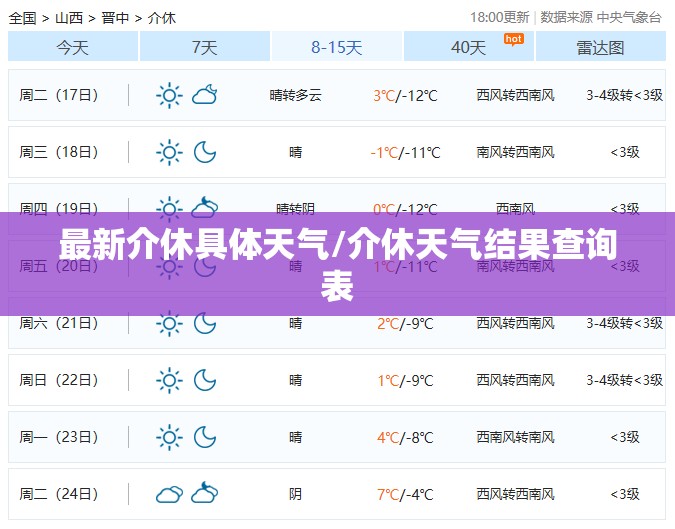Click 3-4级转<3级 in 周日(22日) row

(625, 381)
